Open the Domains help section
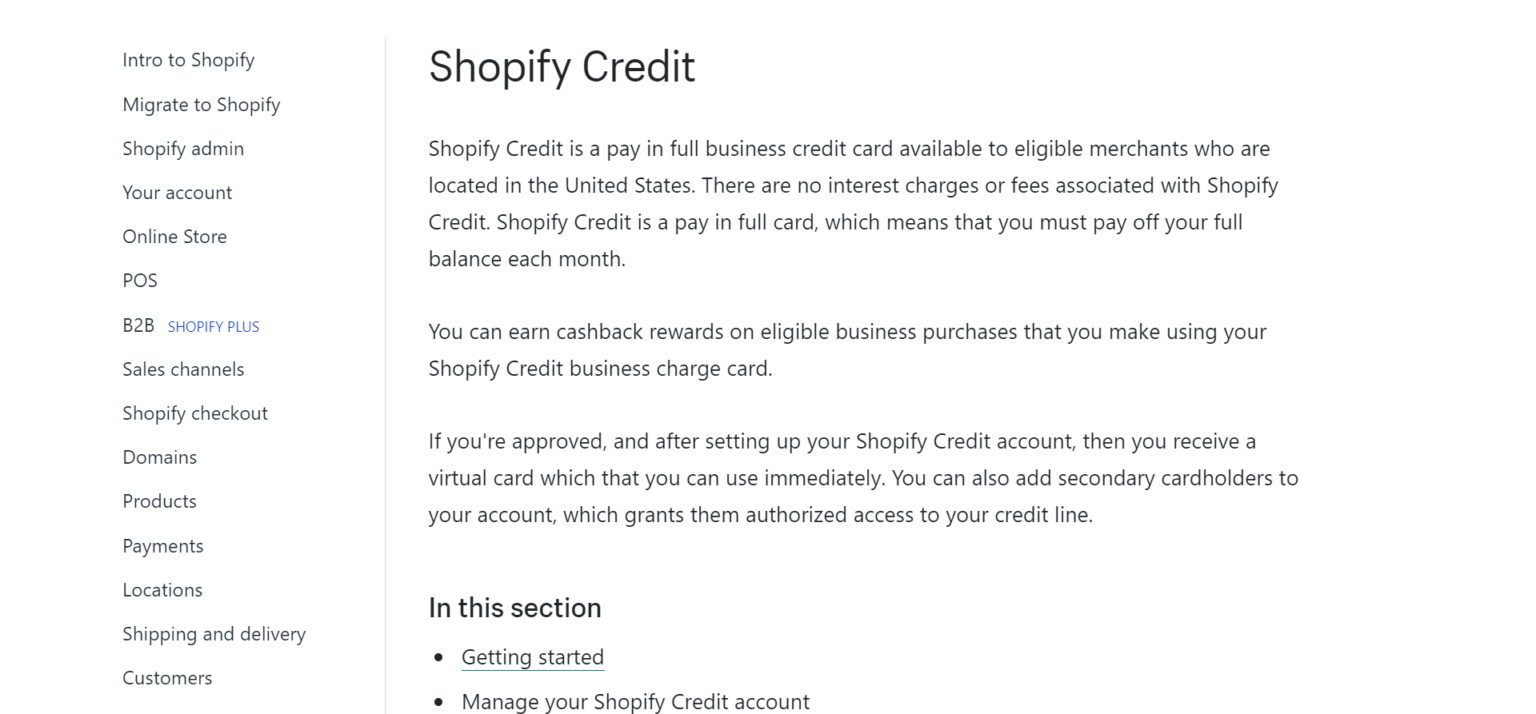Viewport: 1536px width, 714px height. [159, 457]
